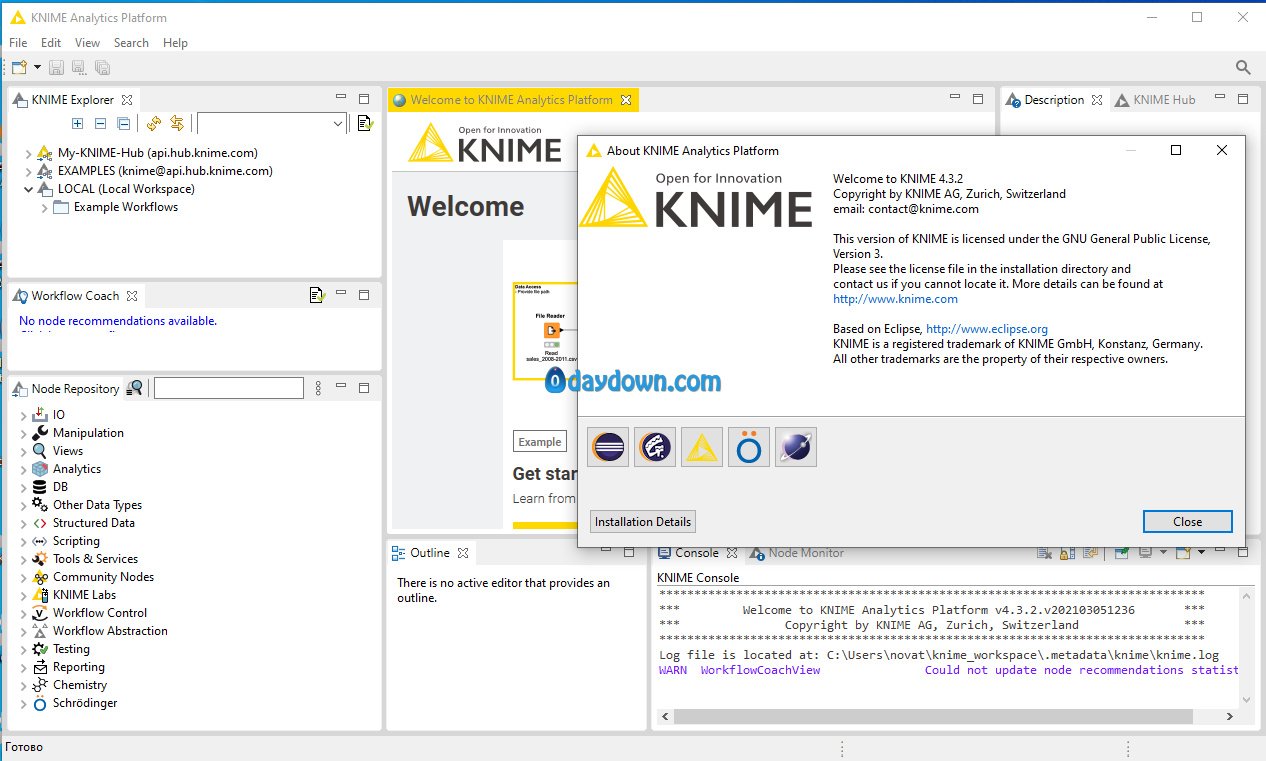This screenshot has height=761, width=1266.
Task: Click the New workflow wizard toolbar icon
Action: (x=19, y=67)
